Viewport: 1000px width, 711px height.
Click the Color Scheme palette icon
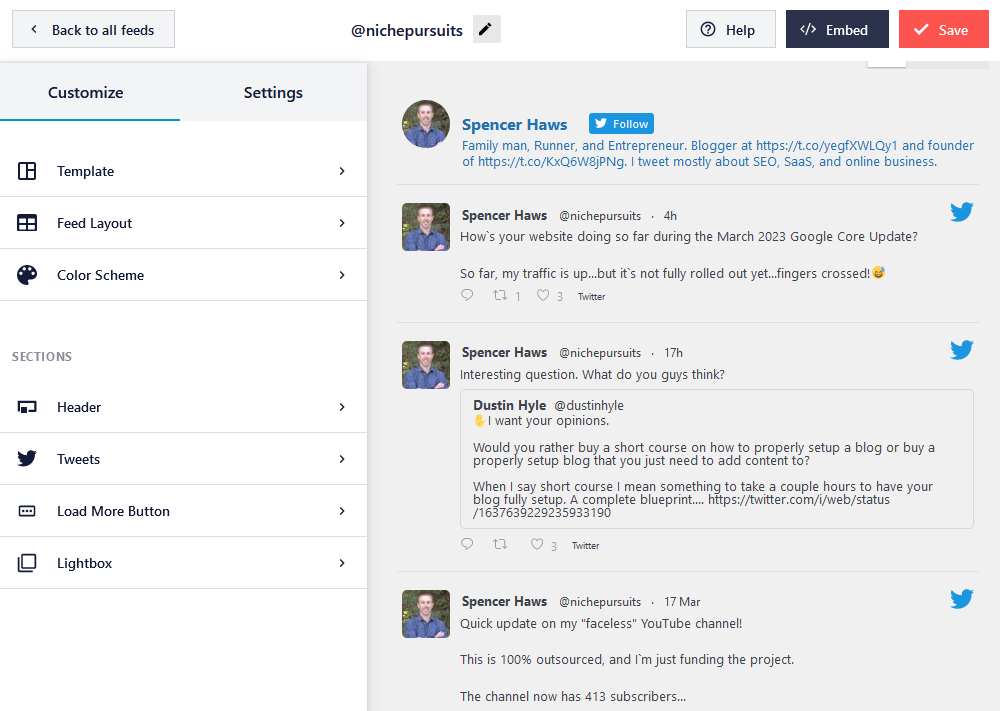[x=27, y=275]
